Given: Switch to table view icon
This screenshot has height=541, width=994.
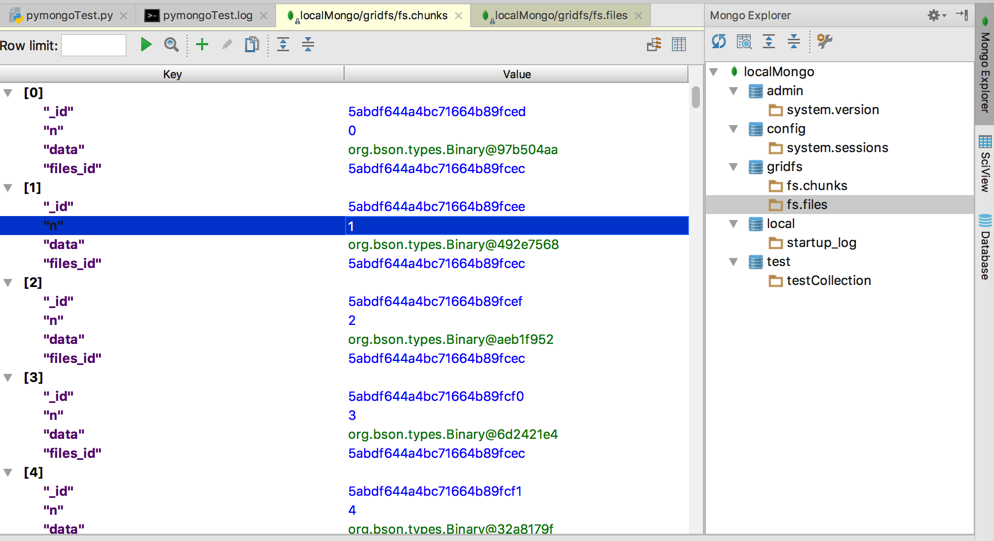Looking at the screenshot, I should click(x=679, y=44).
